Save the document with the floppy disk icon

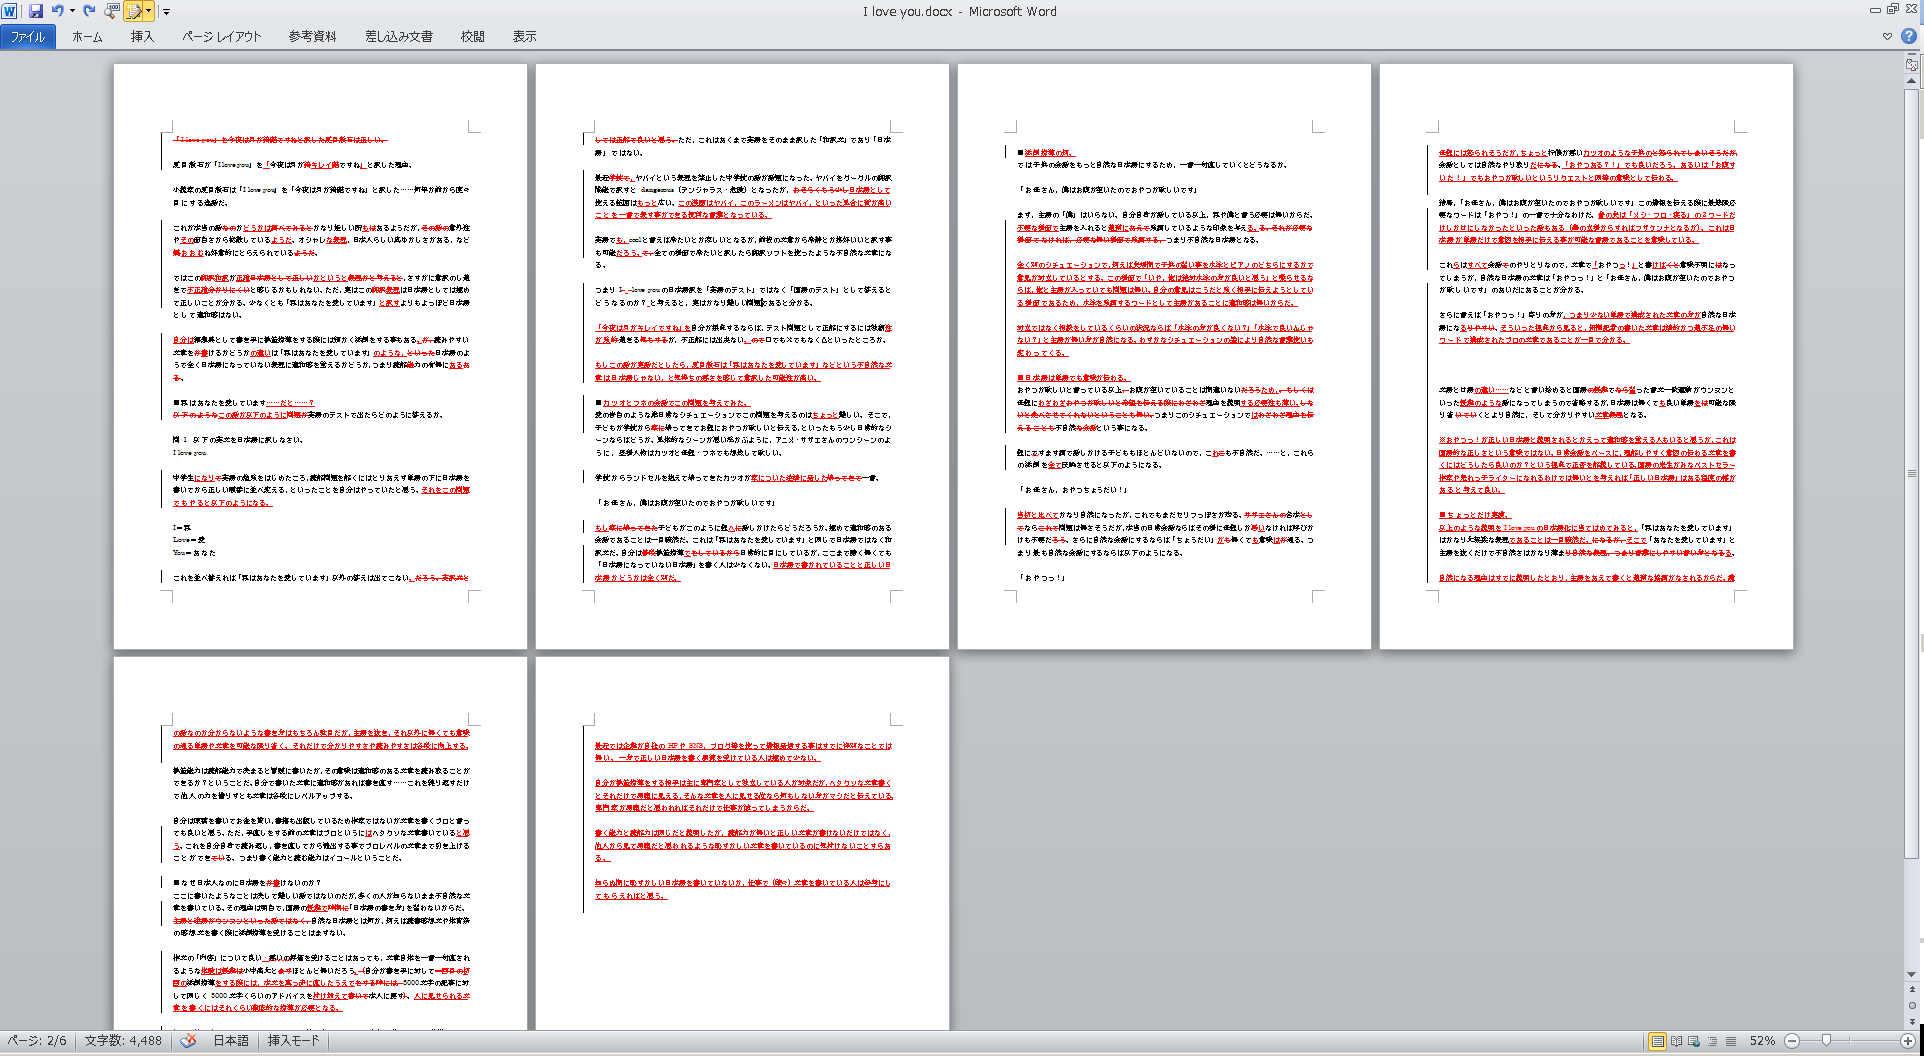[x=36, y=11]
